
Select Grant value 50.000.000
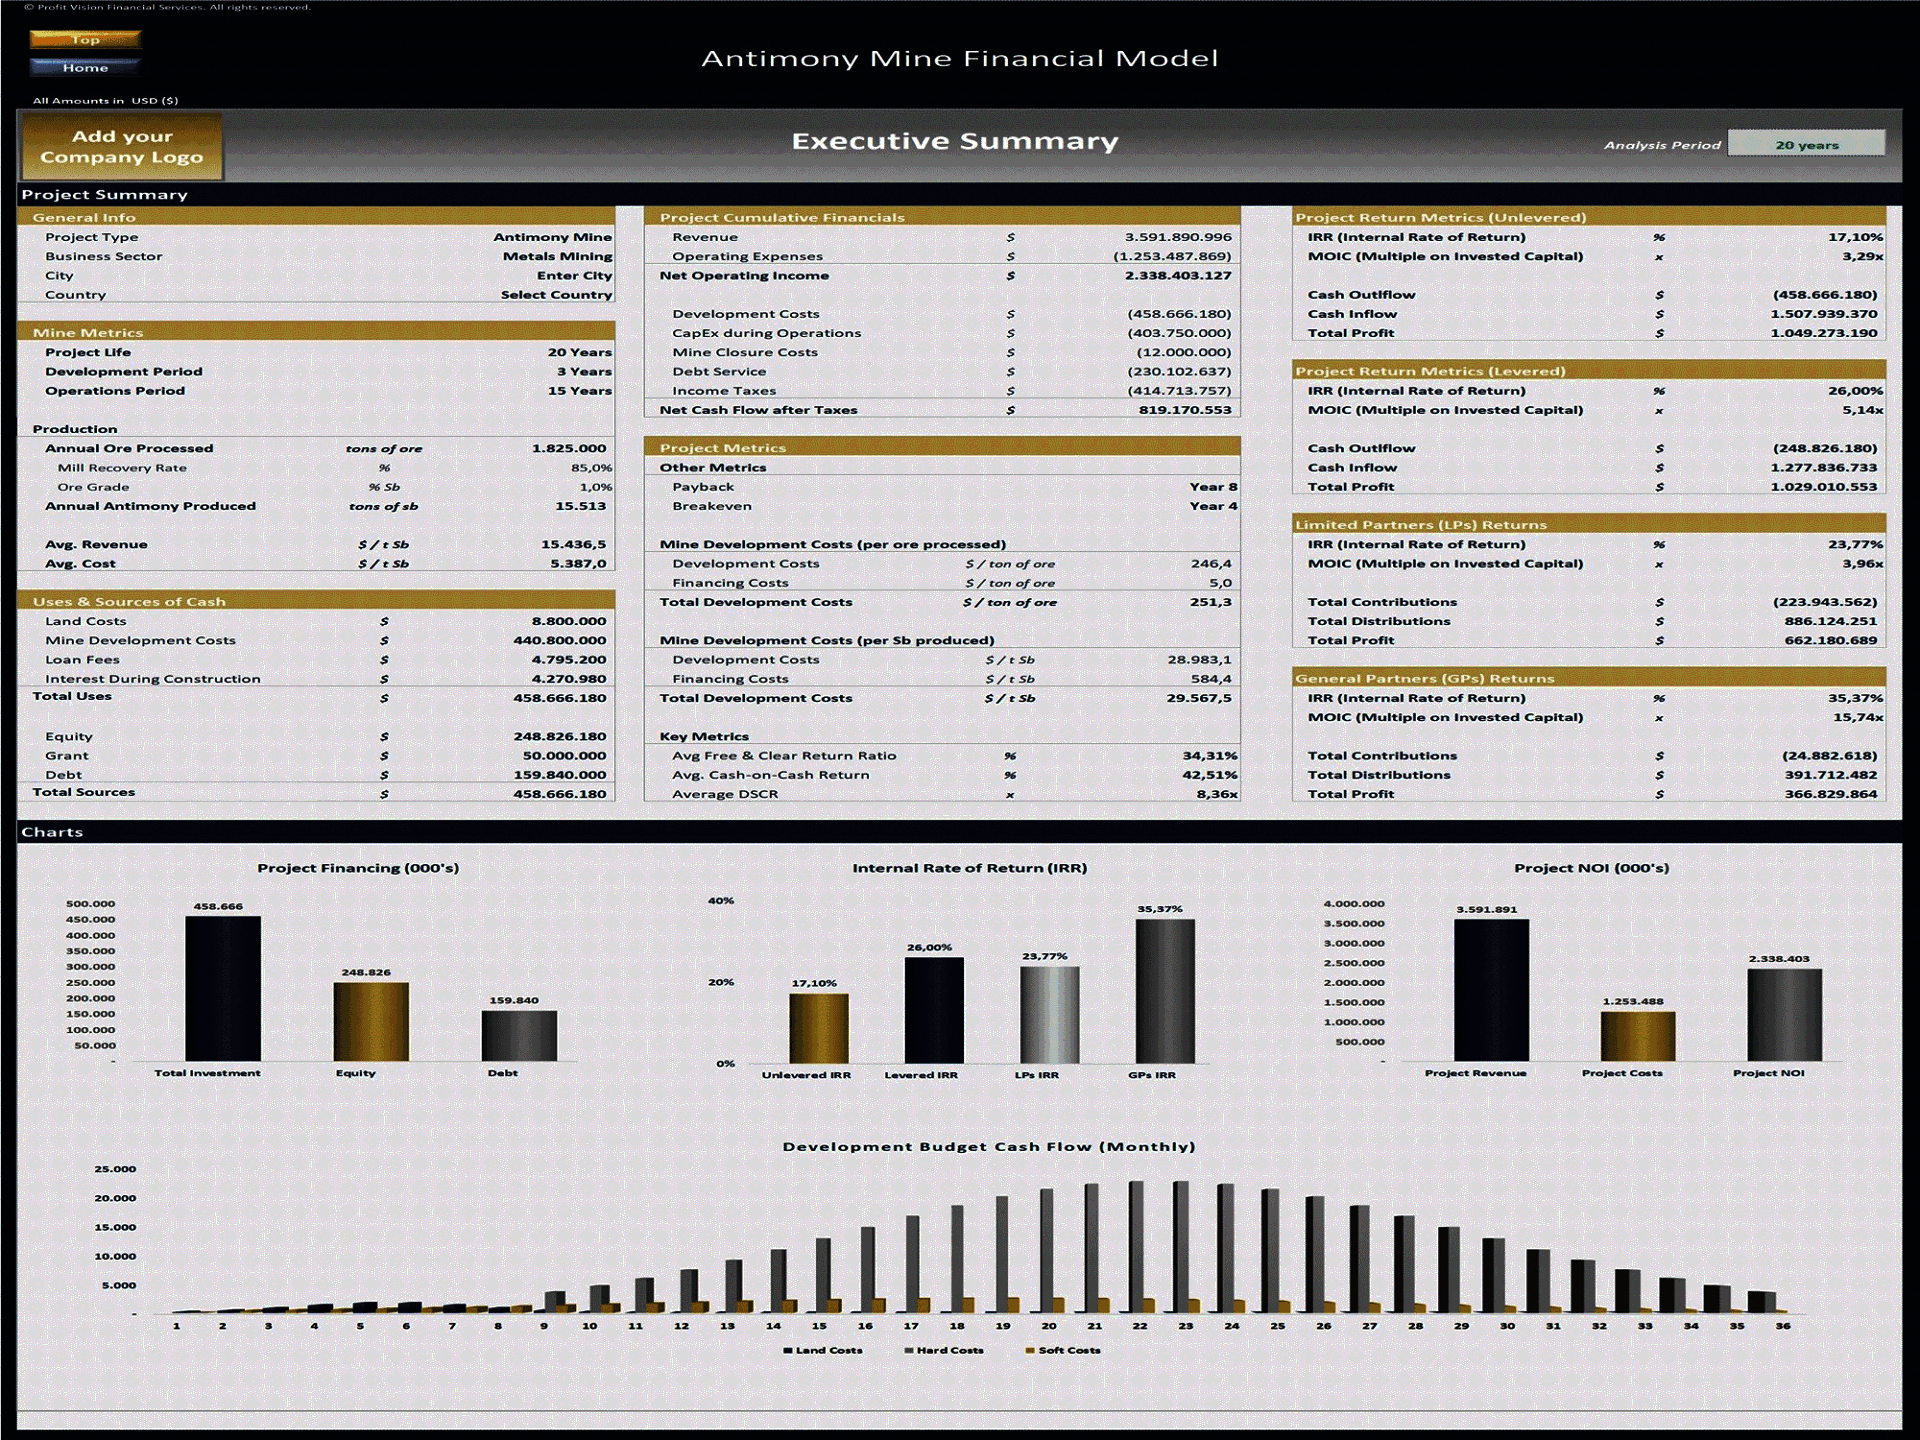pos(564,755)
